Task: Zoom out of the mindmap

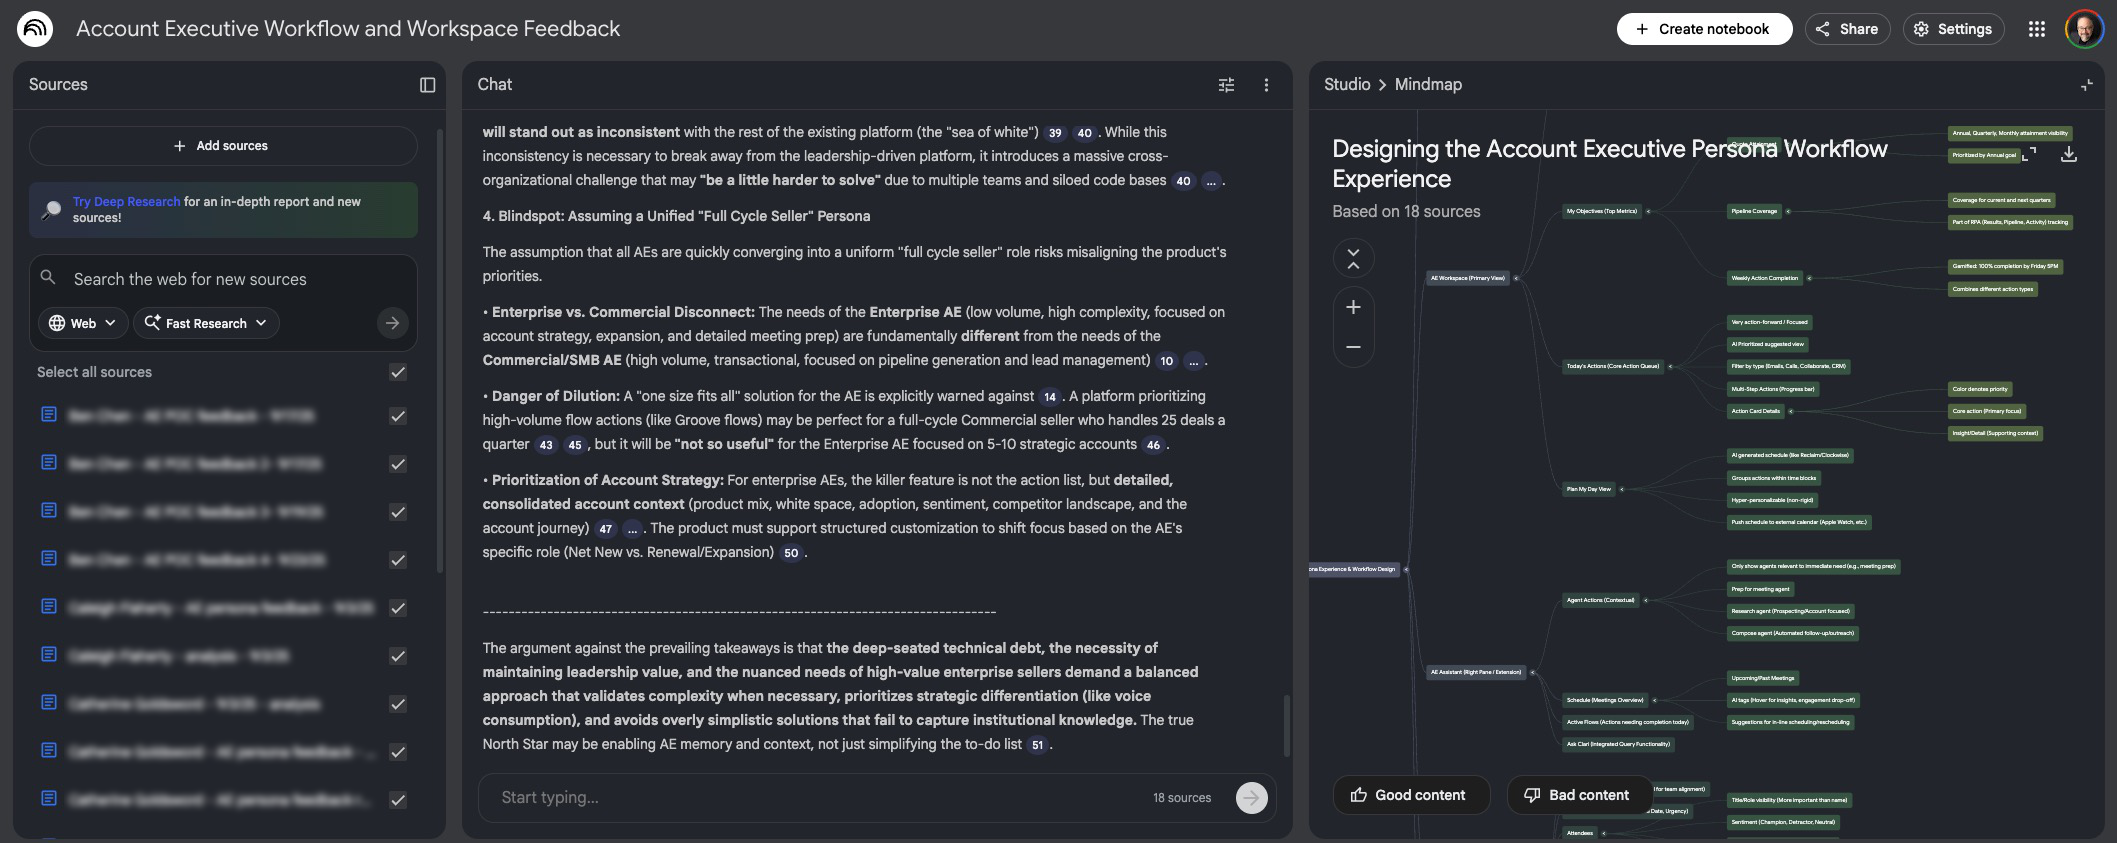Action: [x=1353, y=347]
